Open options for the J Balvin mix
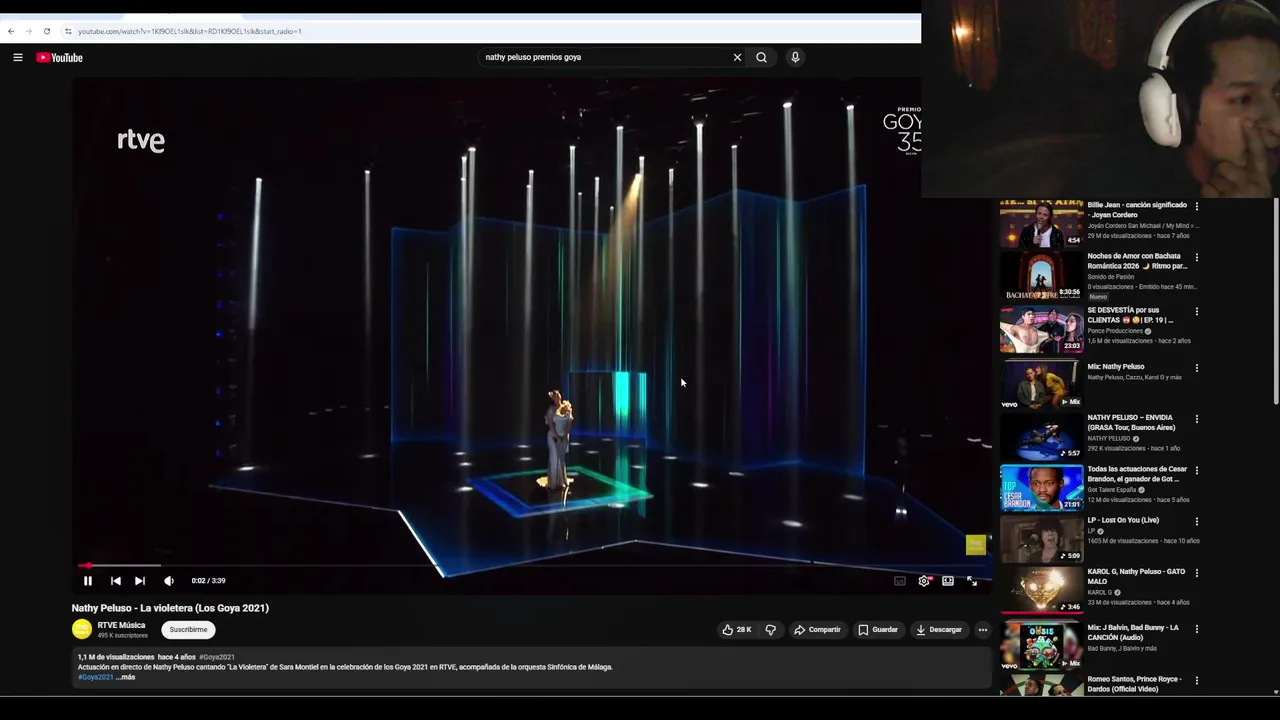Image resolution: width=1280 pixels, height=720 pixels. pos(1196,629)
